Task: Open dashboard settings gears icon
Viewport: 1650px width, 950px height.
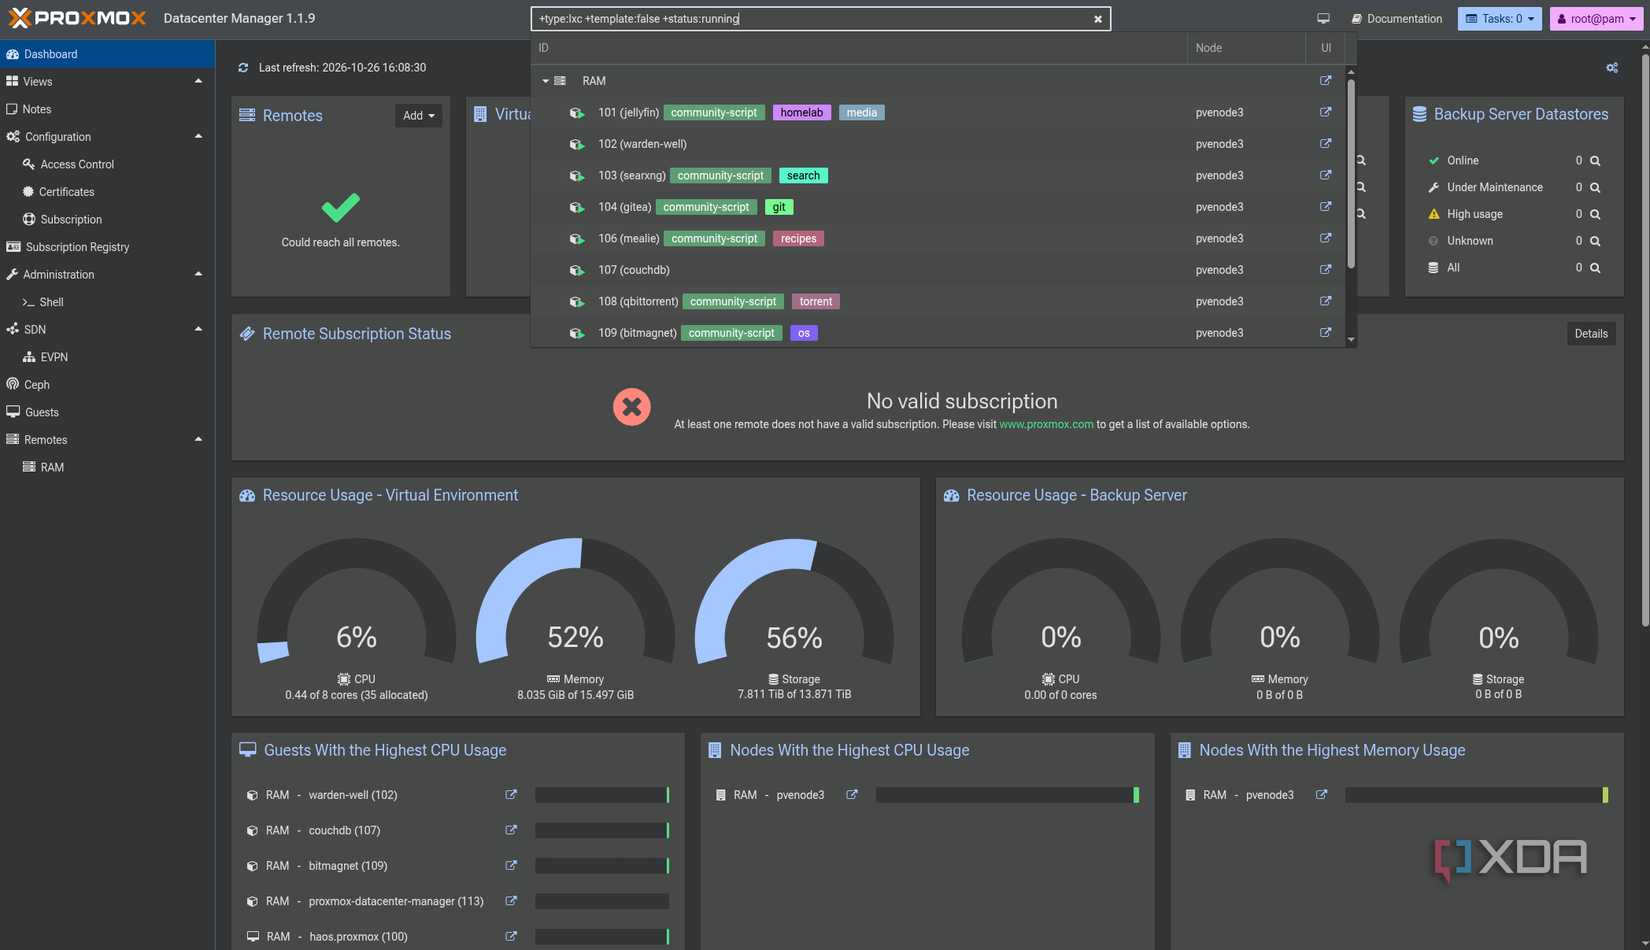Action: (x=1612, y=68)
